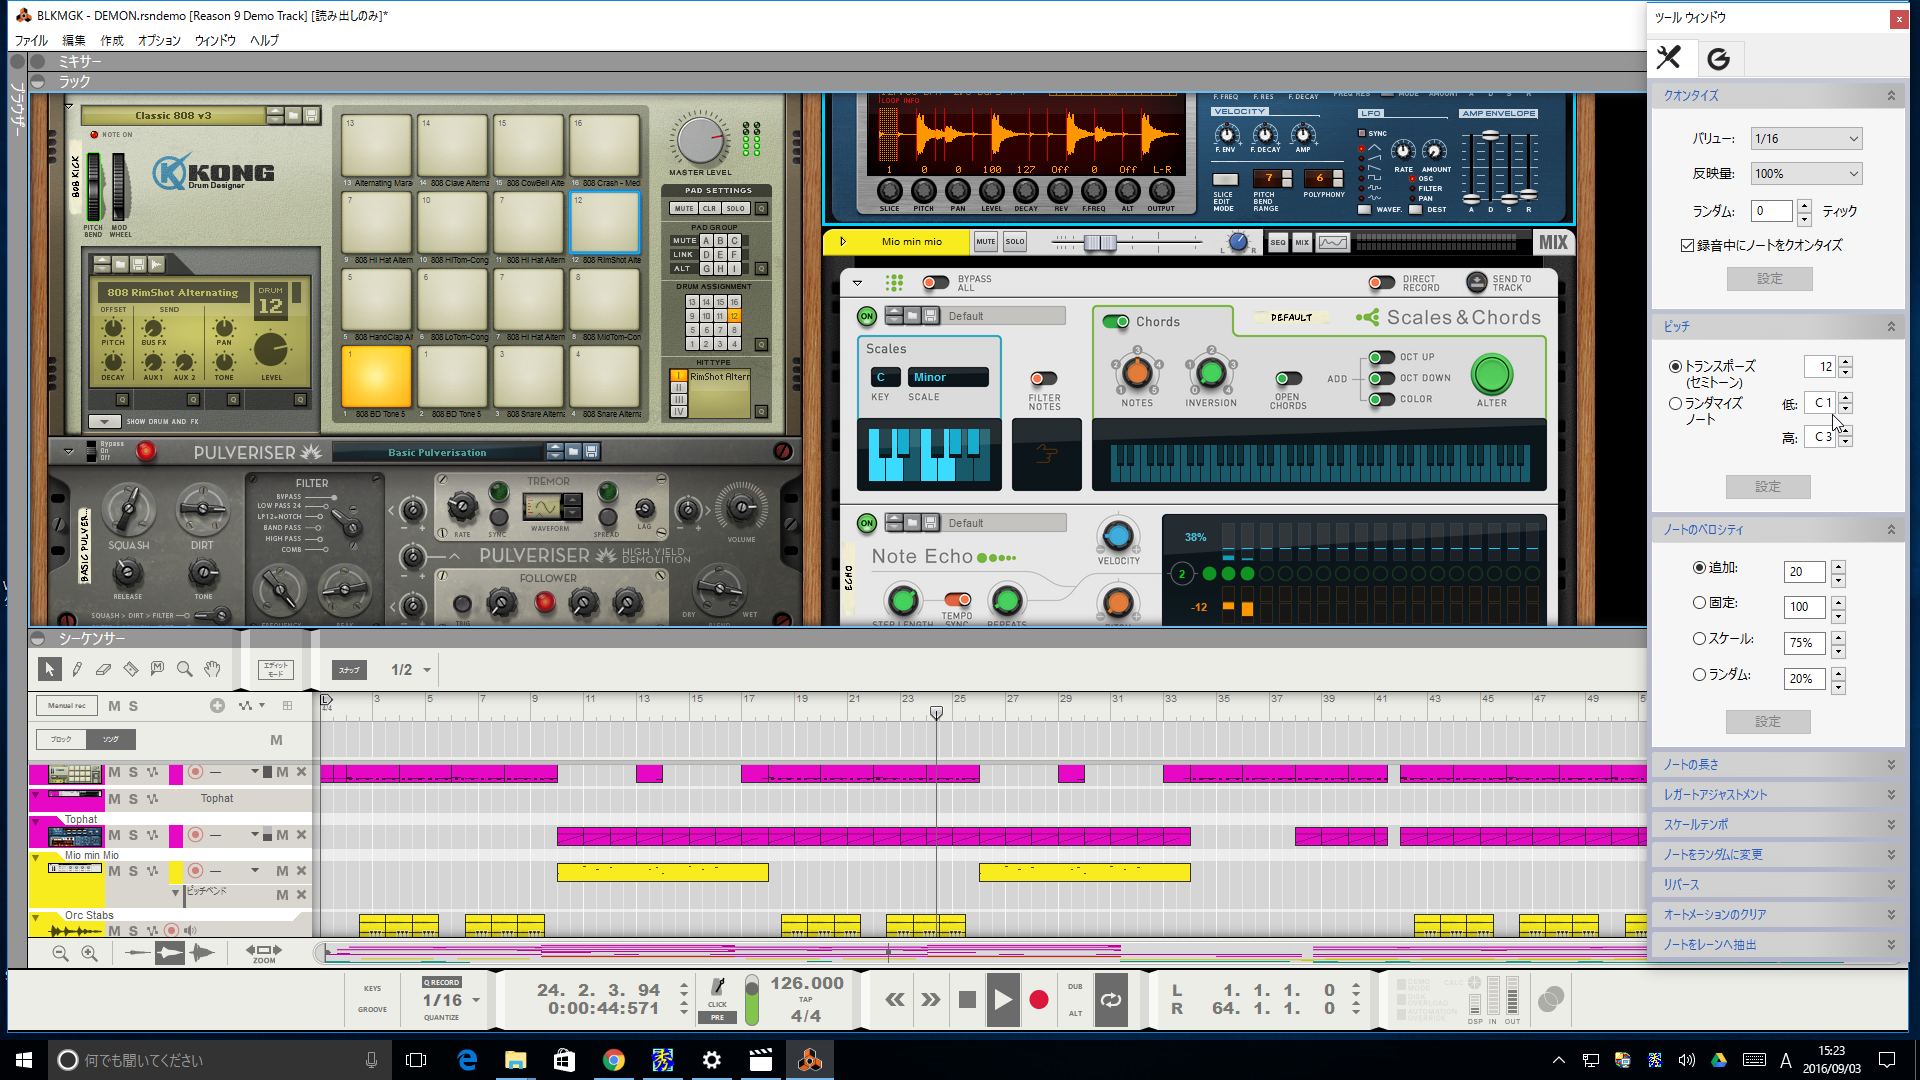Stop playback with the Stop button
1920x1080 pixels.
[x=967, y=999]
